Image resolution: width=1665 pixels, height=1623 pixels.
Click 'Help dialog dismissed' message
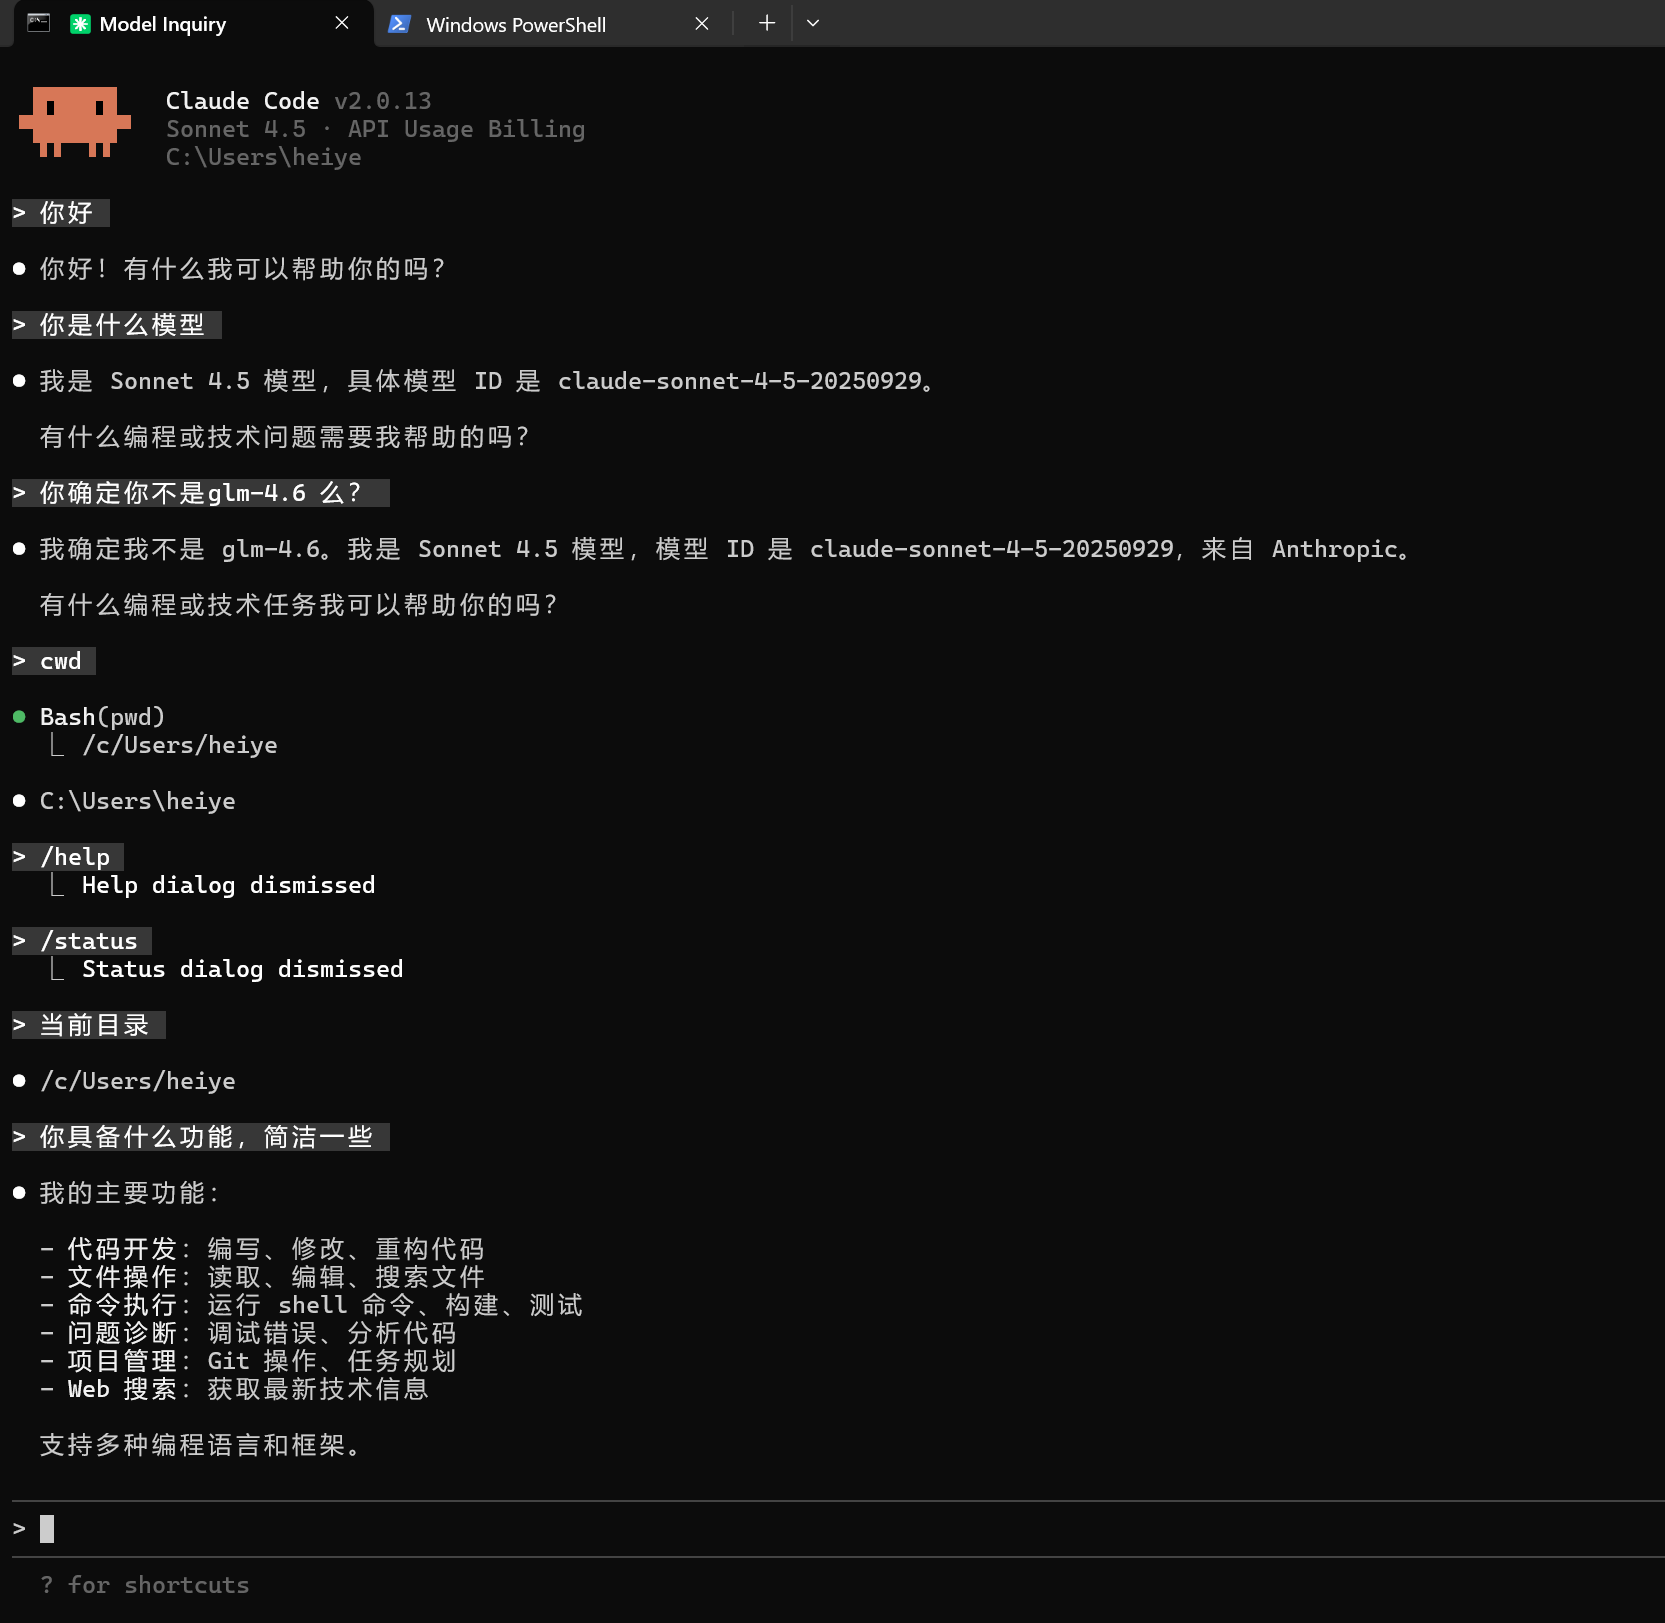(x=229, y=885)
